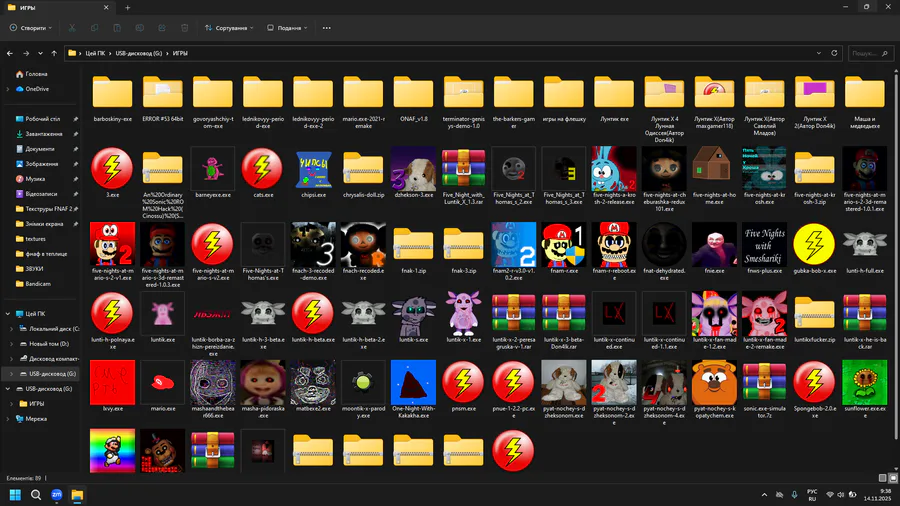Click Цей ПК in the address breadcrumb
The height and width of the screenshot is (506, 900).
tap(95, 53)
